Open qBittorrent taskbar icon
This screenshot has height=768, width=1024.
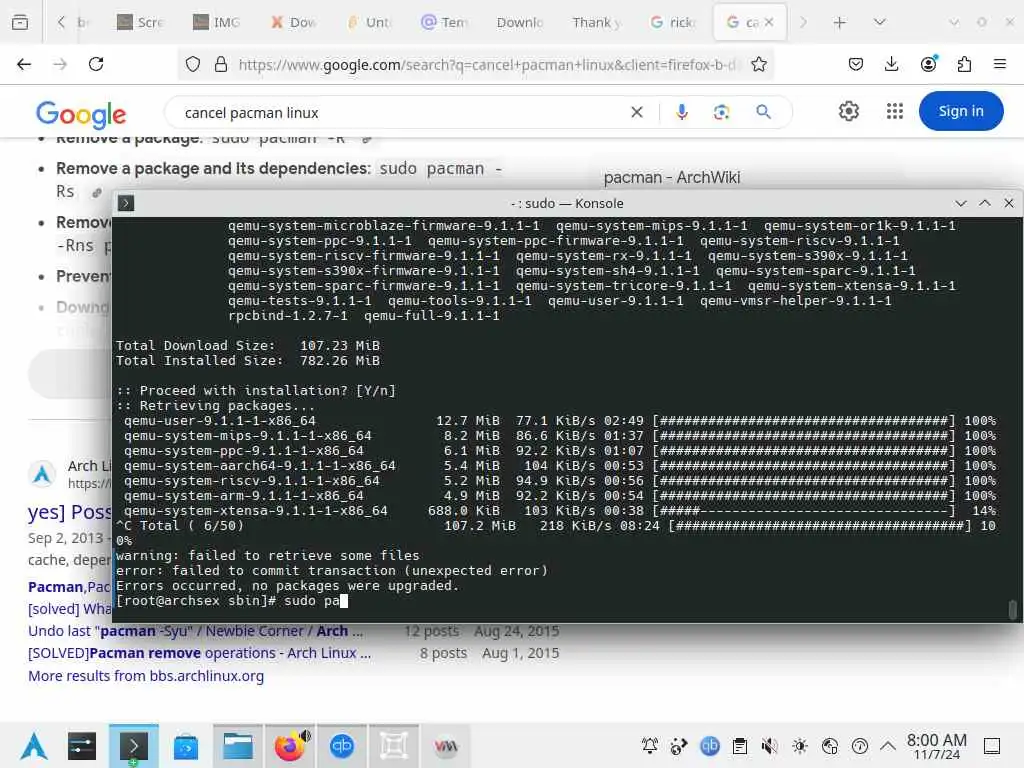(342, 746)
